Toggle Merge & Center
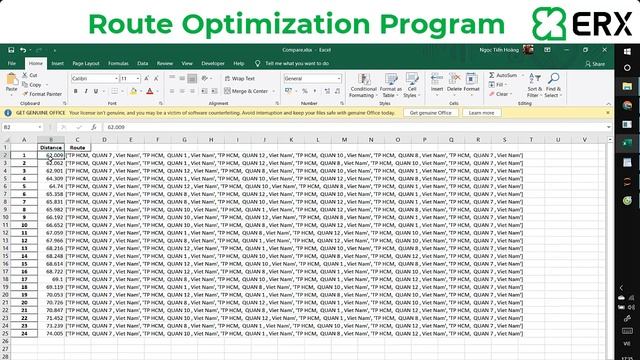The width and height of the screenshot is (640, 360). 246,91
